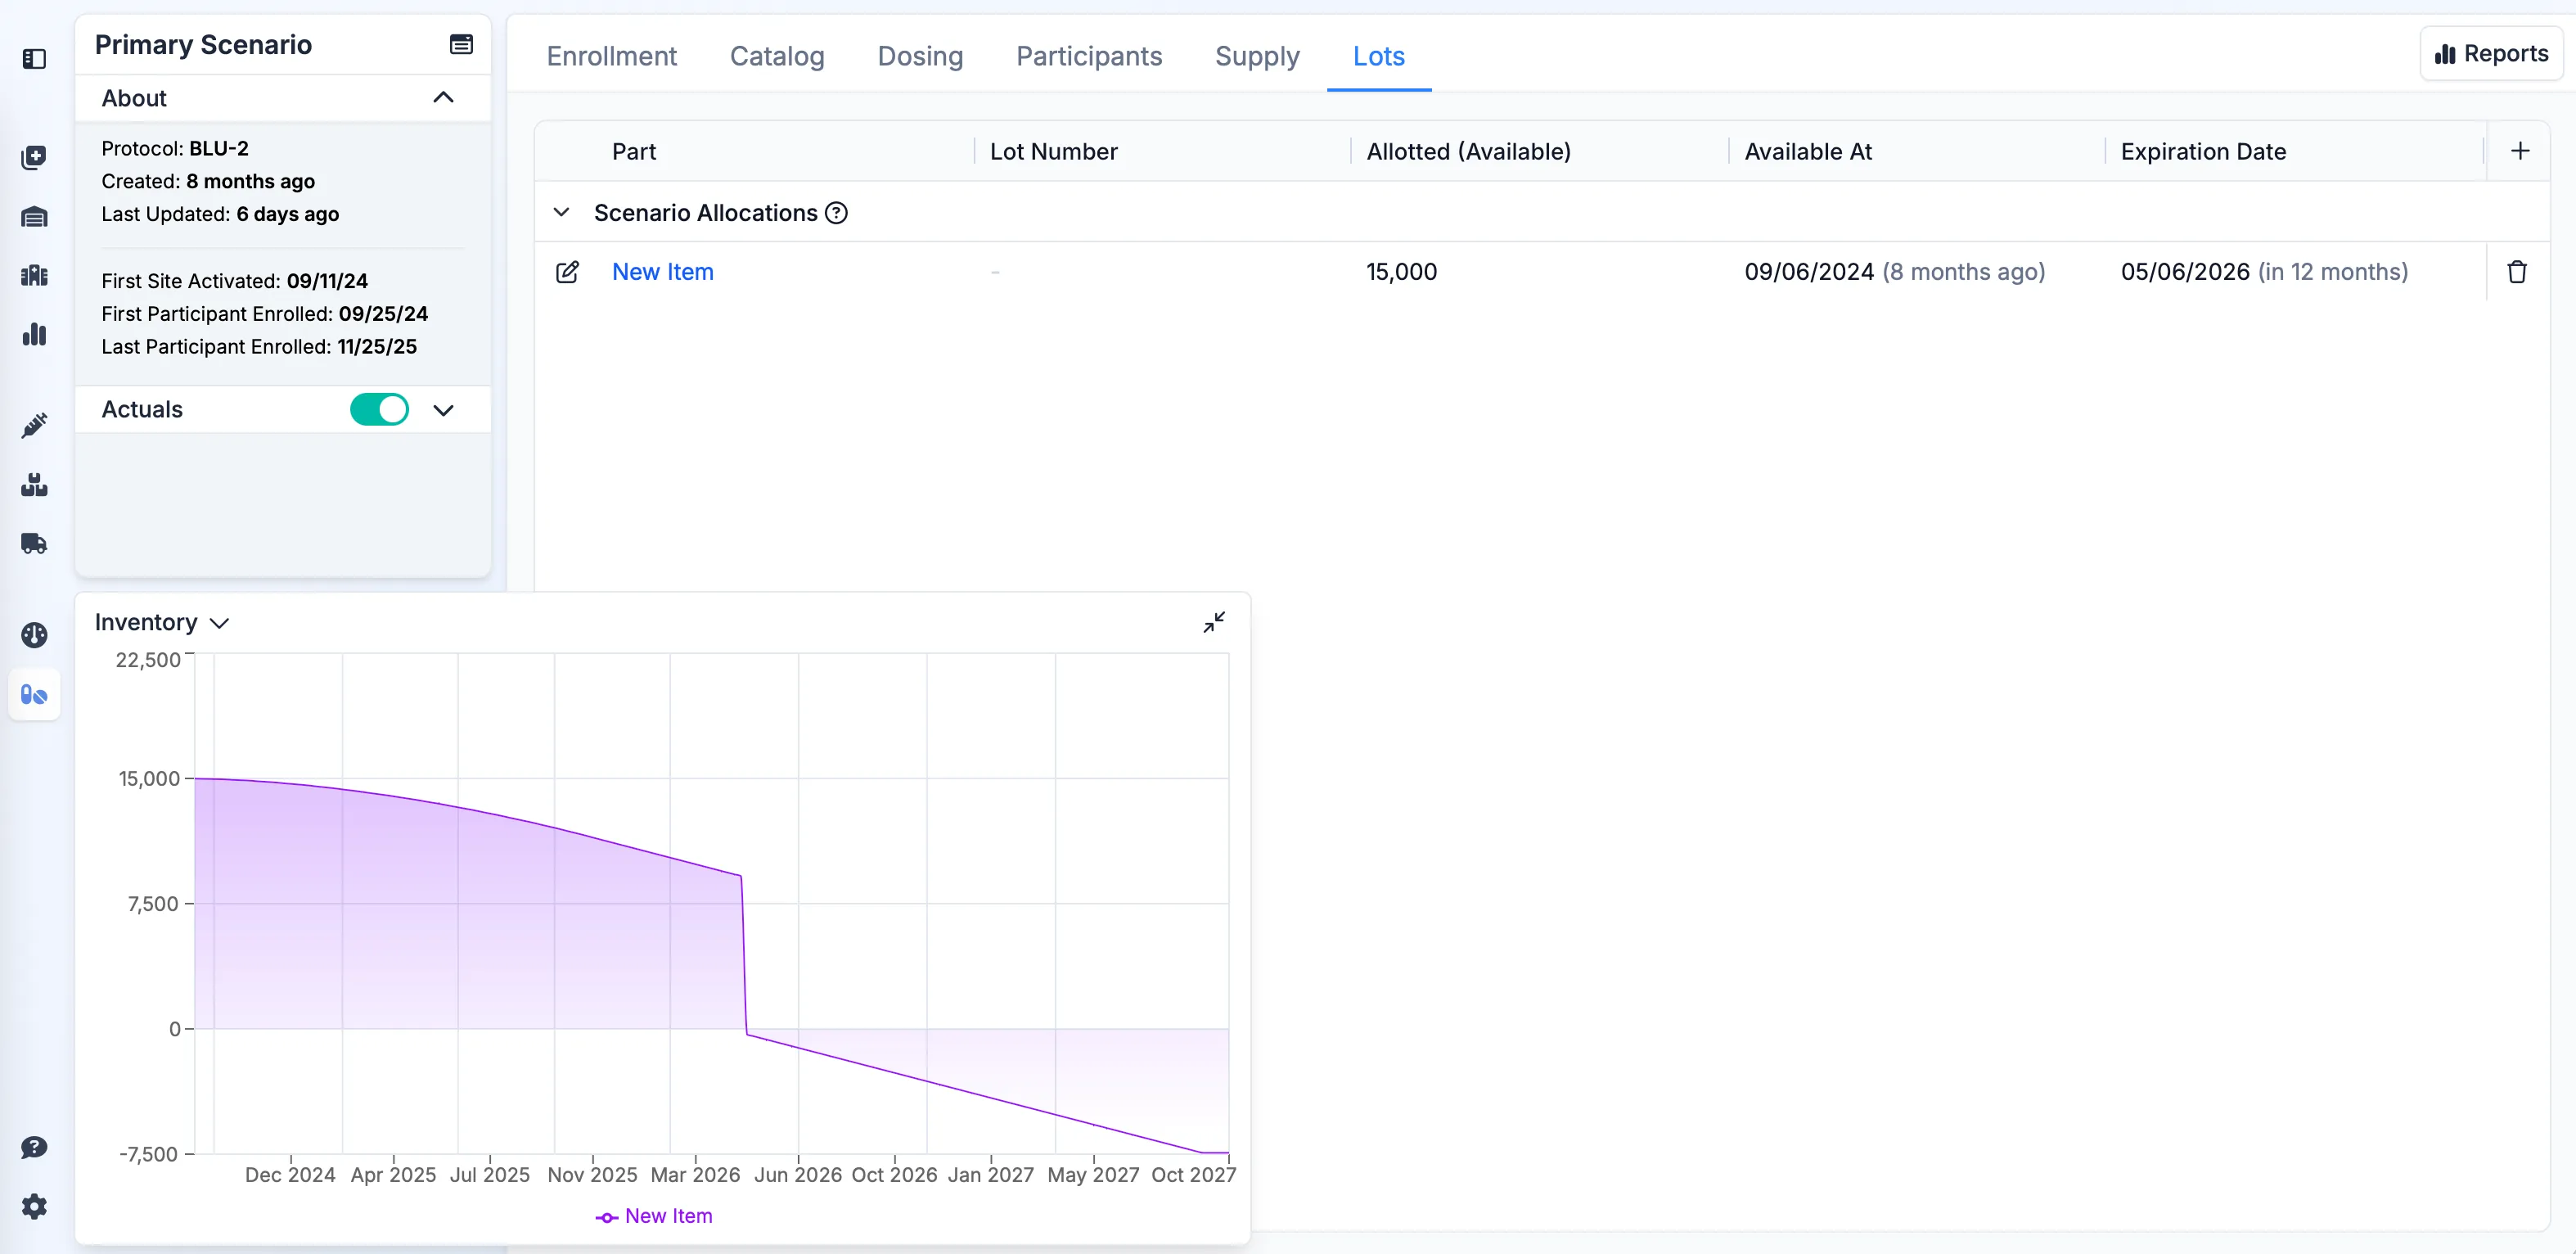Sort by the Part column header
Viewport: 2576px width, 1254px height.
pos(634,151)
